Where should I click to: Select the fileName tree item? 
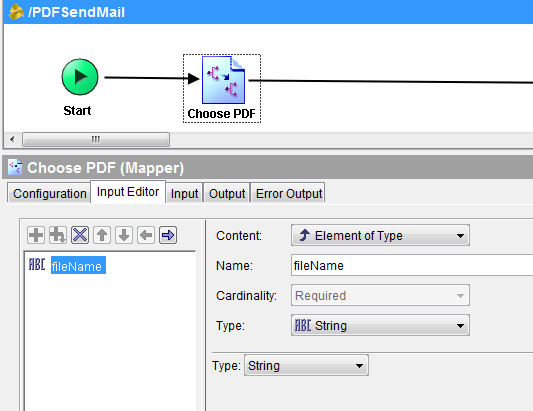78,265
